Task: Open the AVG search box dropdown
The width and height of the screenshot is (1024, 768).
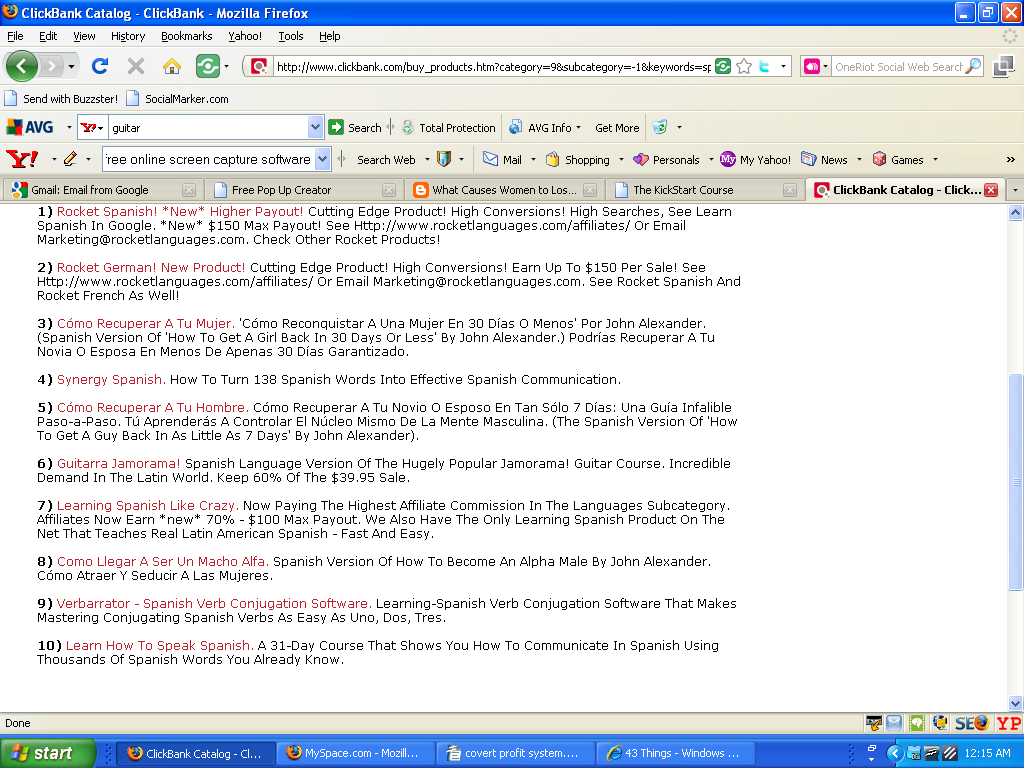Action: tap(316, 128)
